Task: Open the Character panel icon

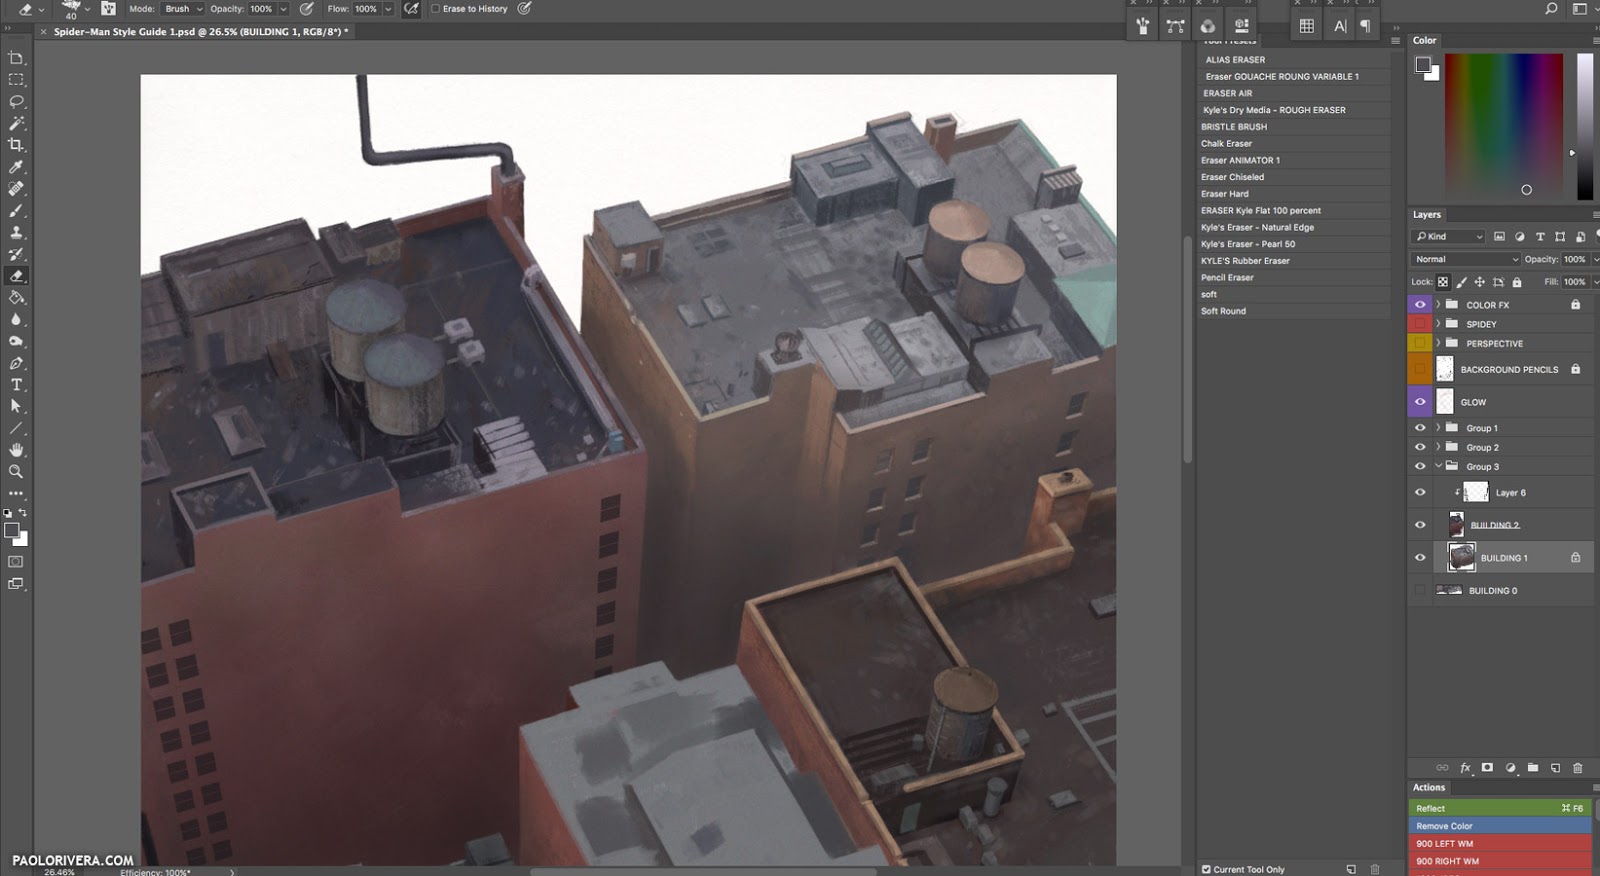Action: pyautogui.click(x=1340, y=26)
